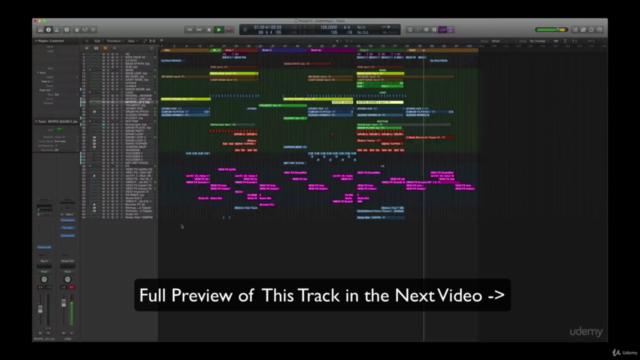Click the LCD display time position readout
This screenshot has width=640, height=360.
(267, 27)
